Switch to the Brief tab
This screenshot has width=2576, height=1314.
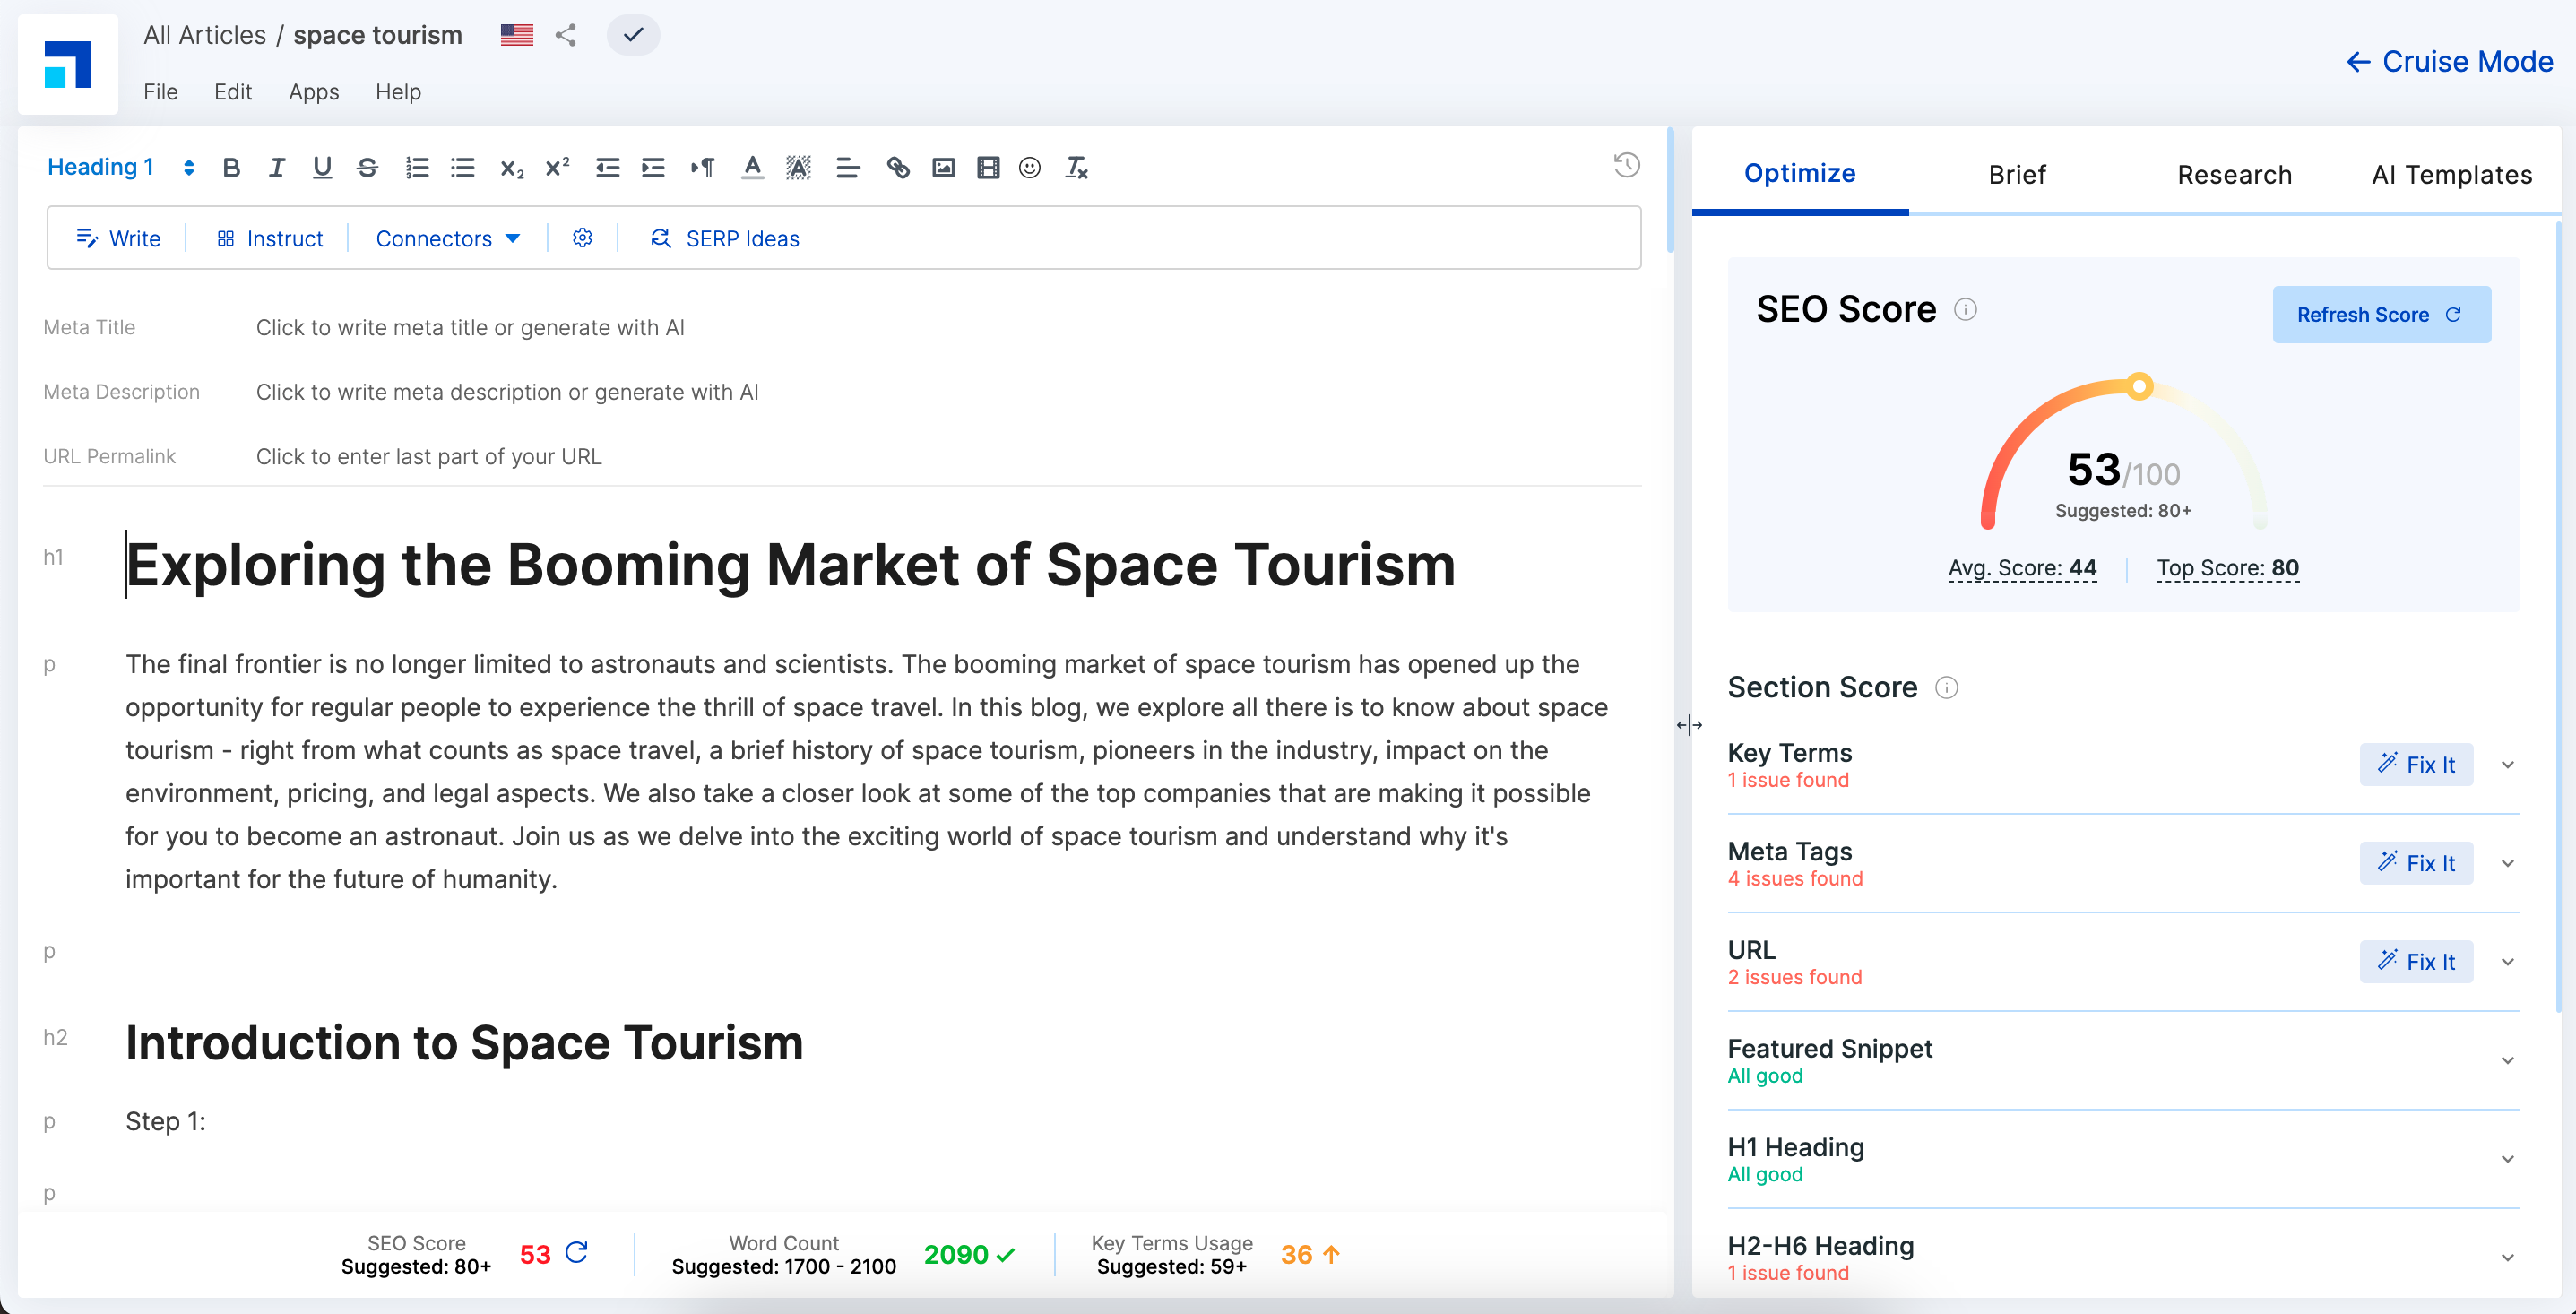(2017, 175)
